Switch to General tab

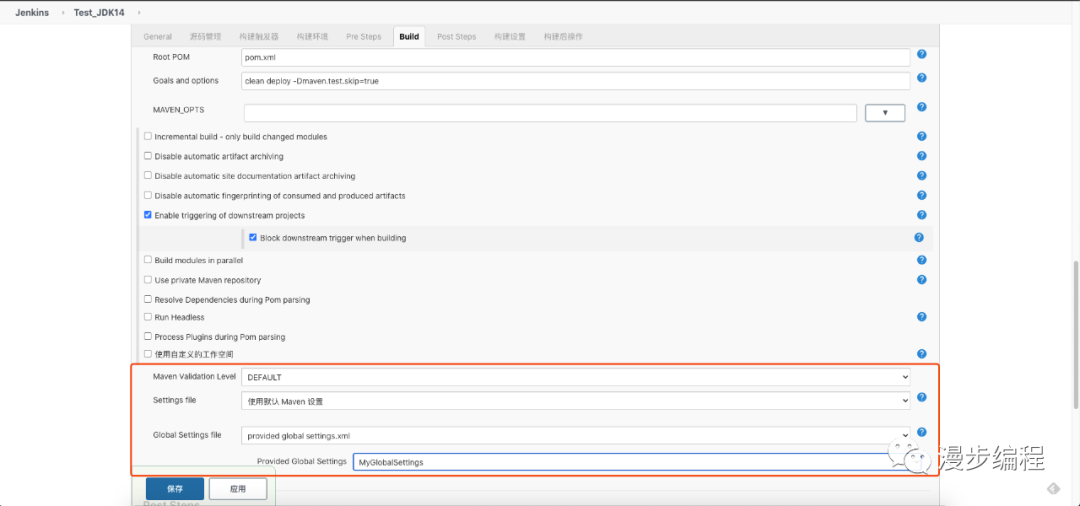click(158, 36)
